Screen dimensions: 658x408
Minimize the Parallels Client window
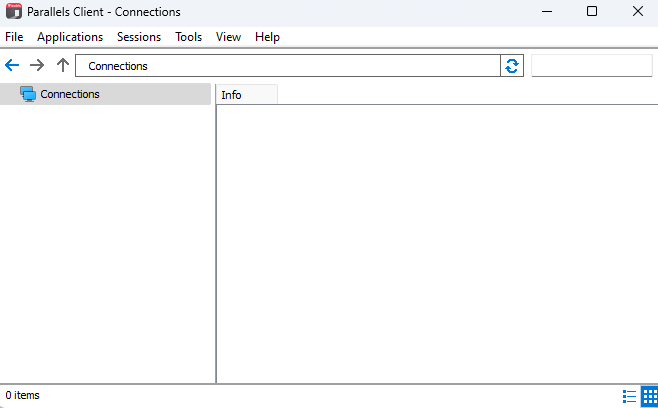(547, 11)
